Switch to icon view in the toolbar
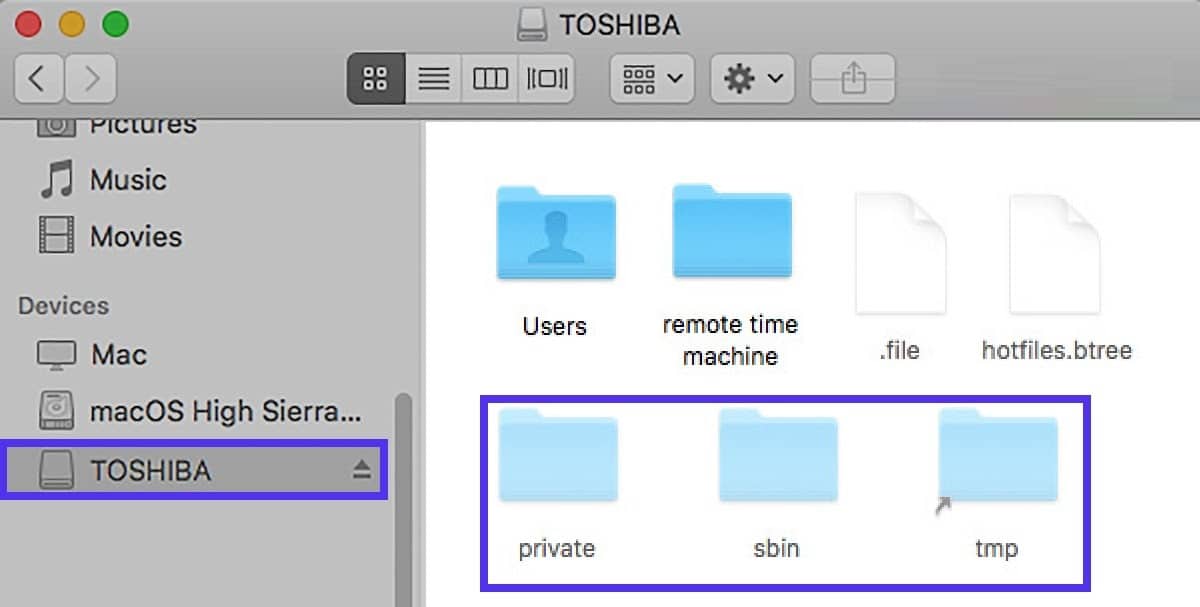Viewport: 1200px width, 607px height. (x=374, y=78)
